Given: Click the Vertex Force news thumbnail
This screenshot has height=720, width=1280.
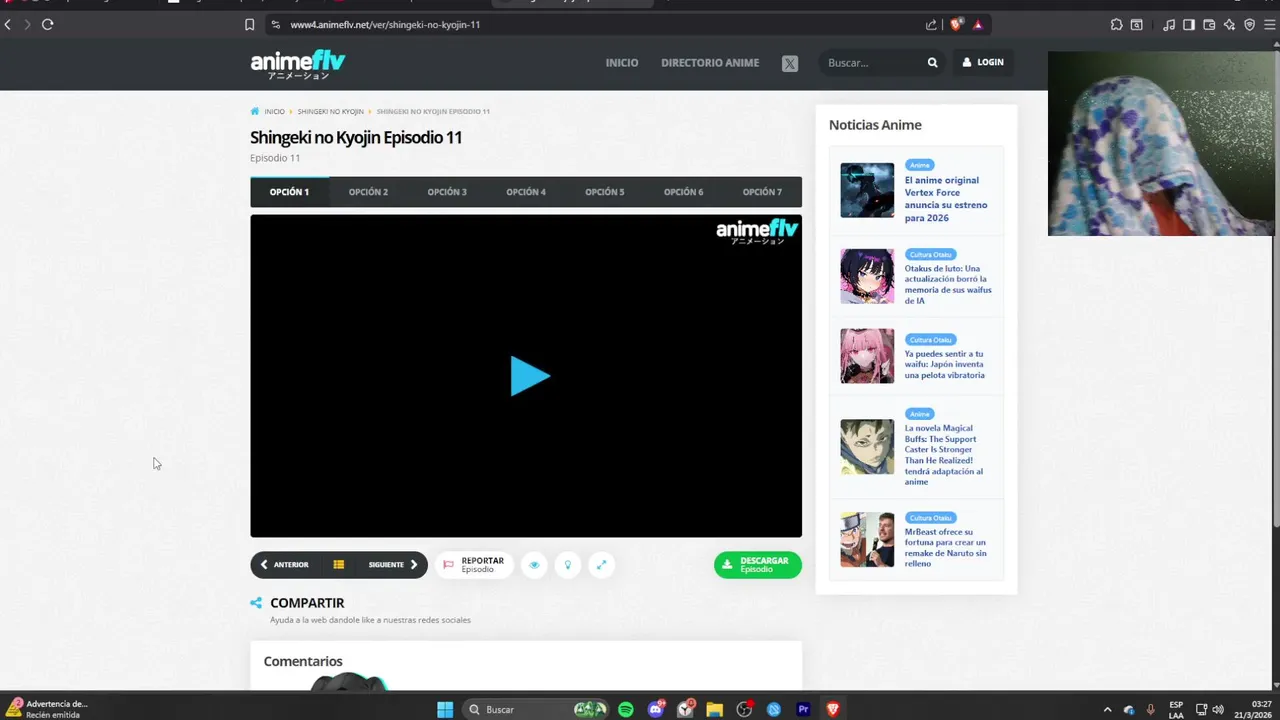Looking at the screenshot, I should pyautogui.click(x=867, y=190).
